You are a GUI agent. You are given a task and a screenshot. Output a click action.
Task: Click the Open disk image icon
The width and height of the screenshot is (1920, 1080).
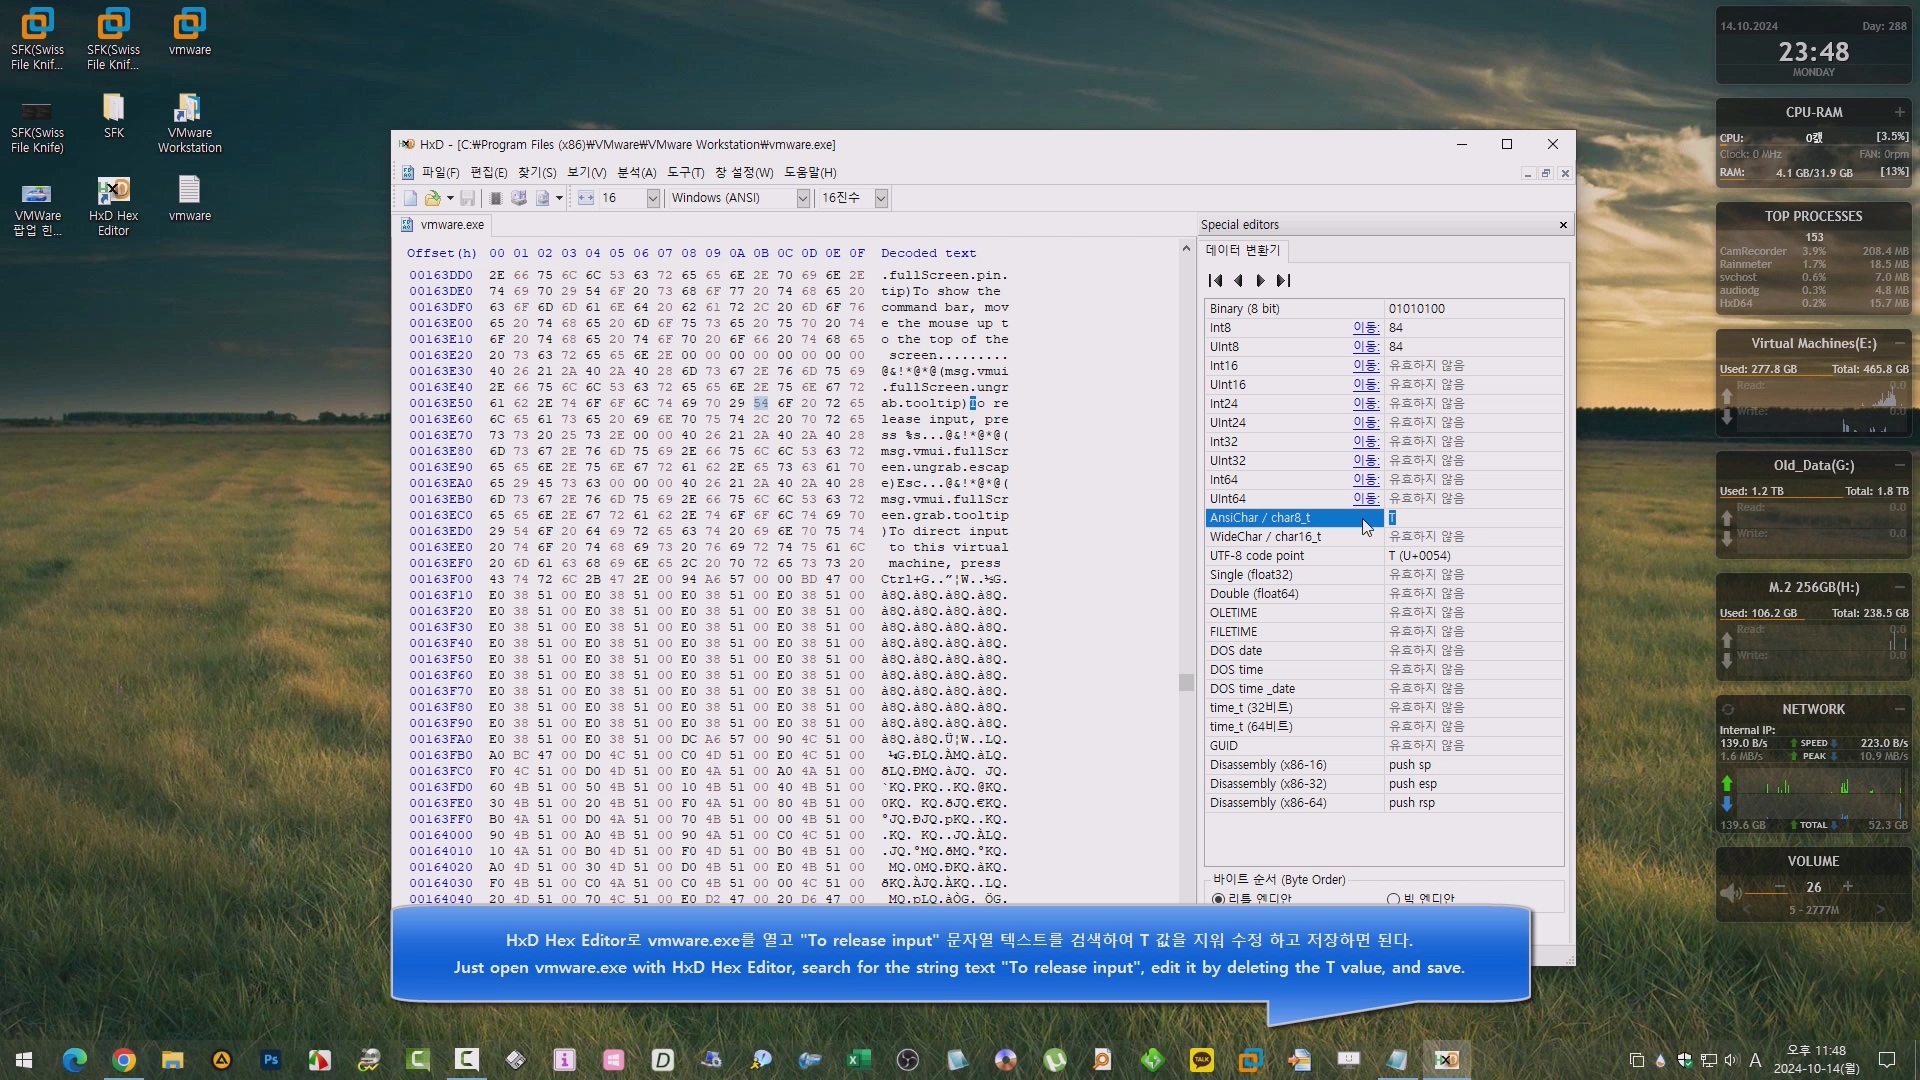pyautogui.click(x=542, y=198)
